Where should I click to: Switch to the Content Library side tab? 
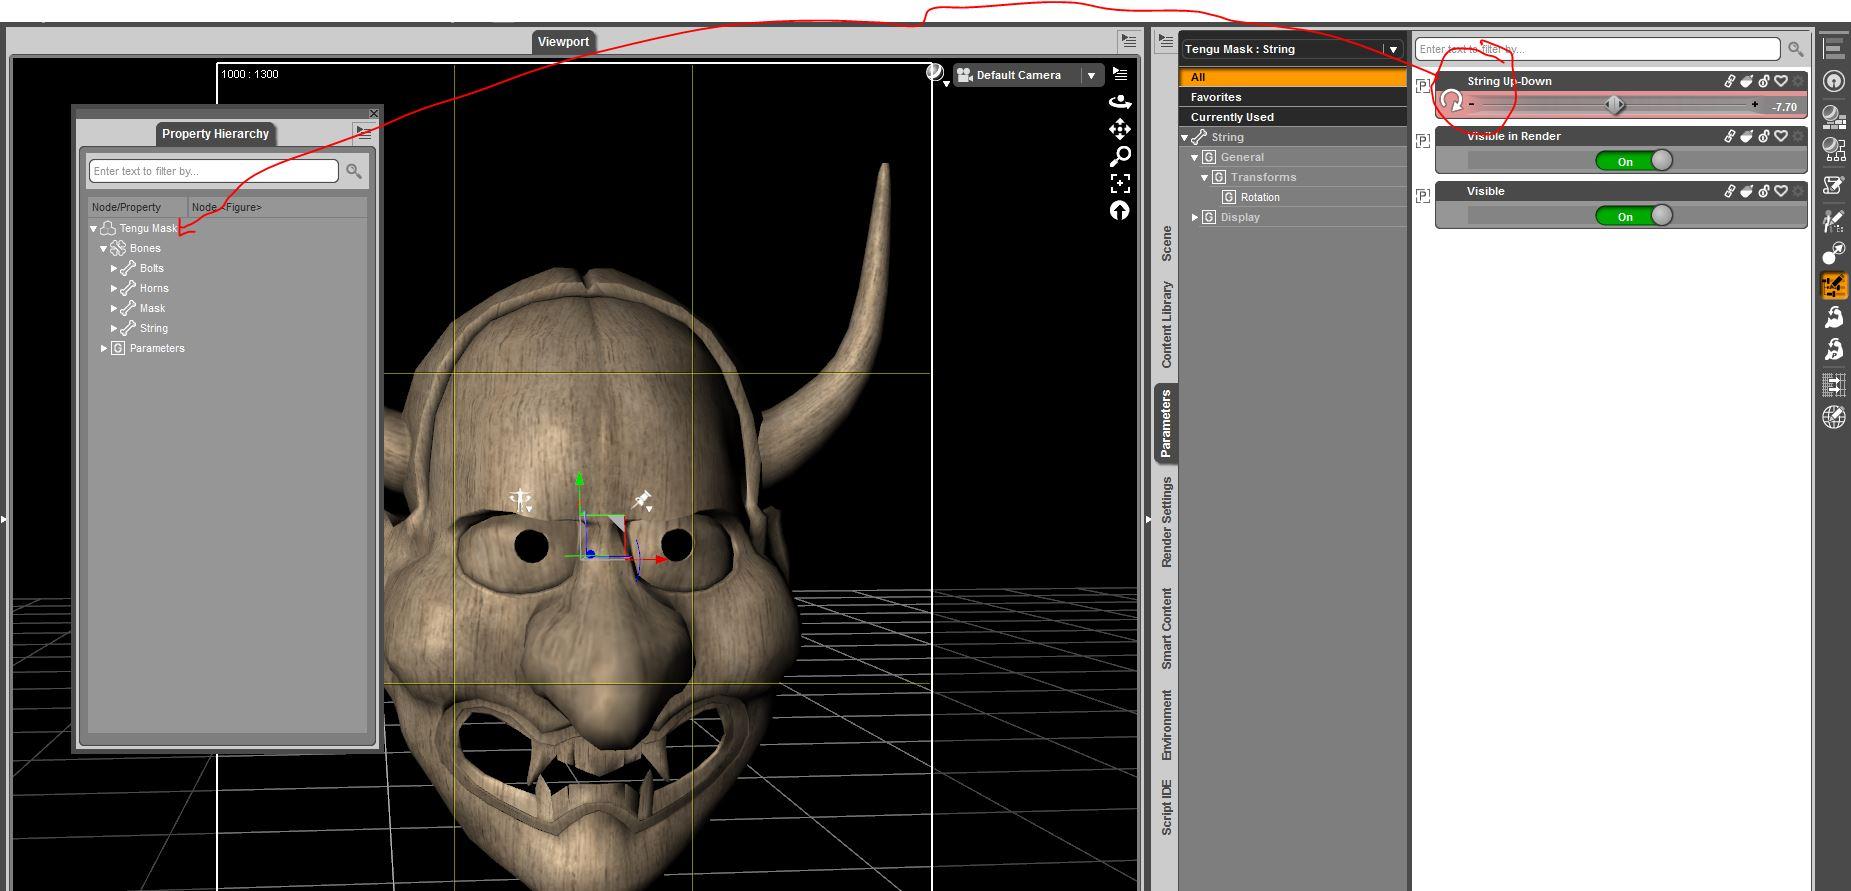[x=1166, y=324]
